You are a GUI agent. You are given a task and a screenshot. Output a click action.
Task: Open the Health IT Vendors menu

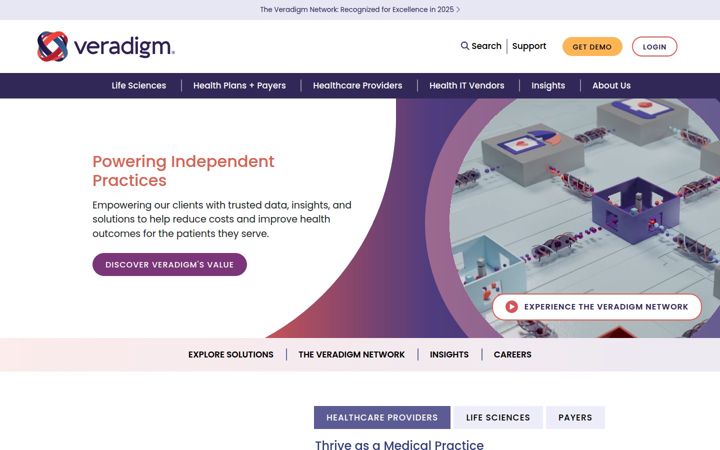point(467,85)
